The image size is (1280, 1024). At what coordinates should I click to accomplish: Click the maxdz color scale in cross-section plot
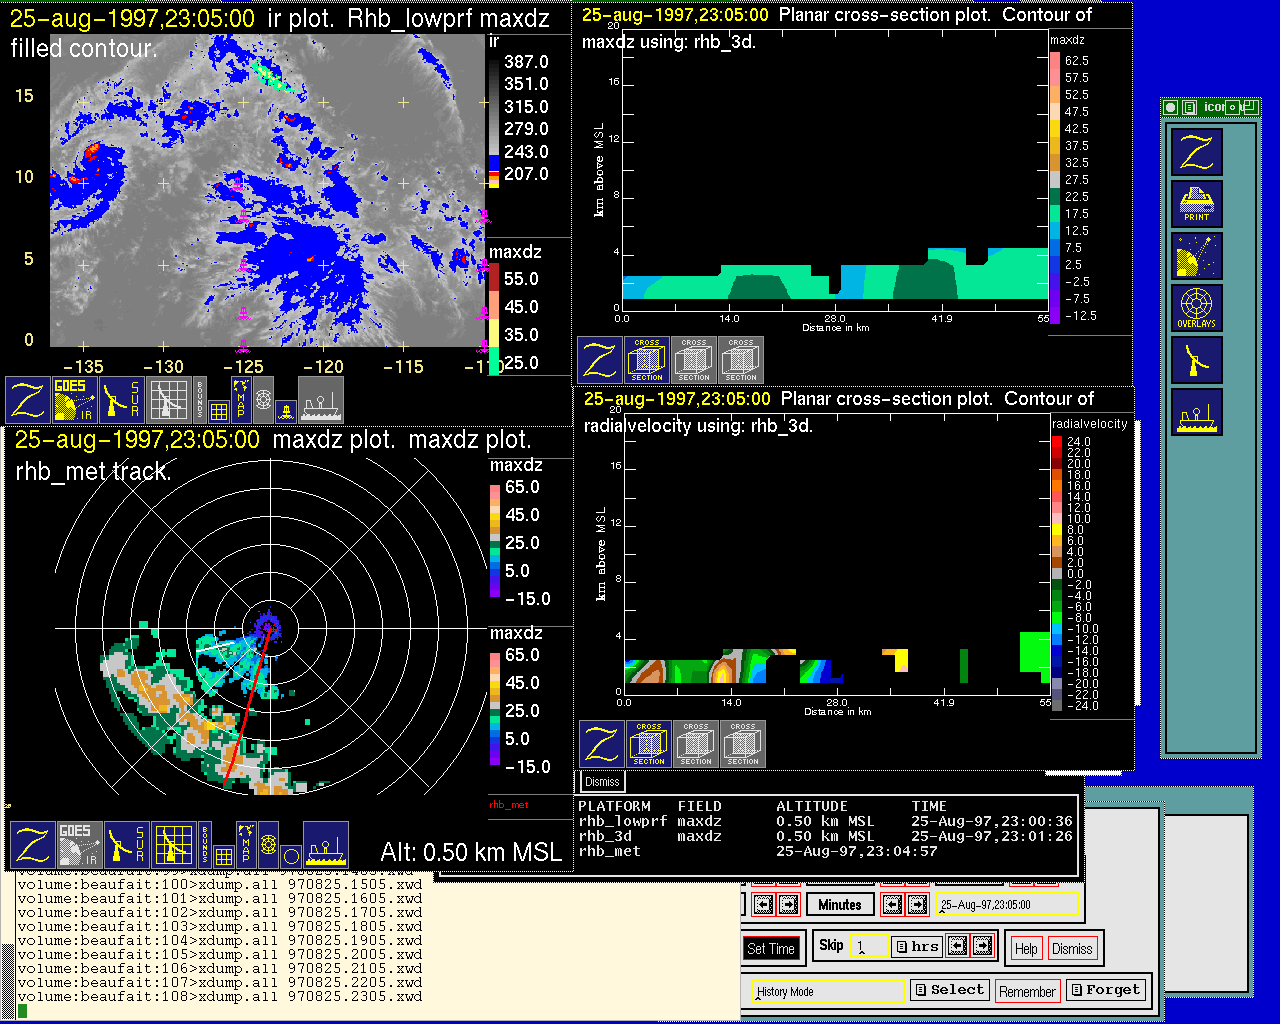(1055, 188)
